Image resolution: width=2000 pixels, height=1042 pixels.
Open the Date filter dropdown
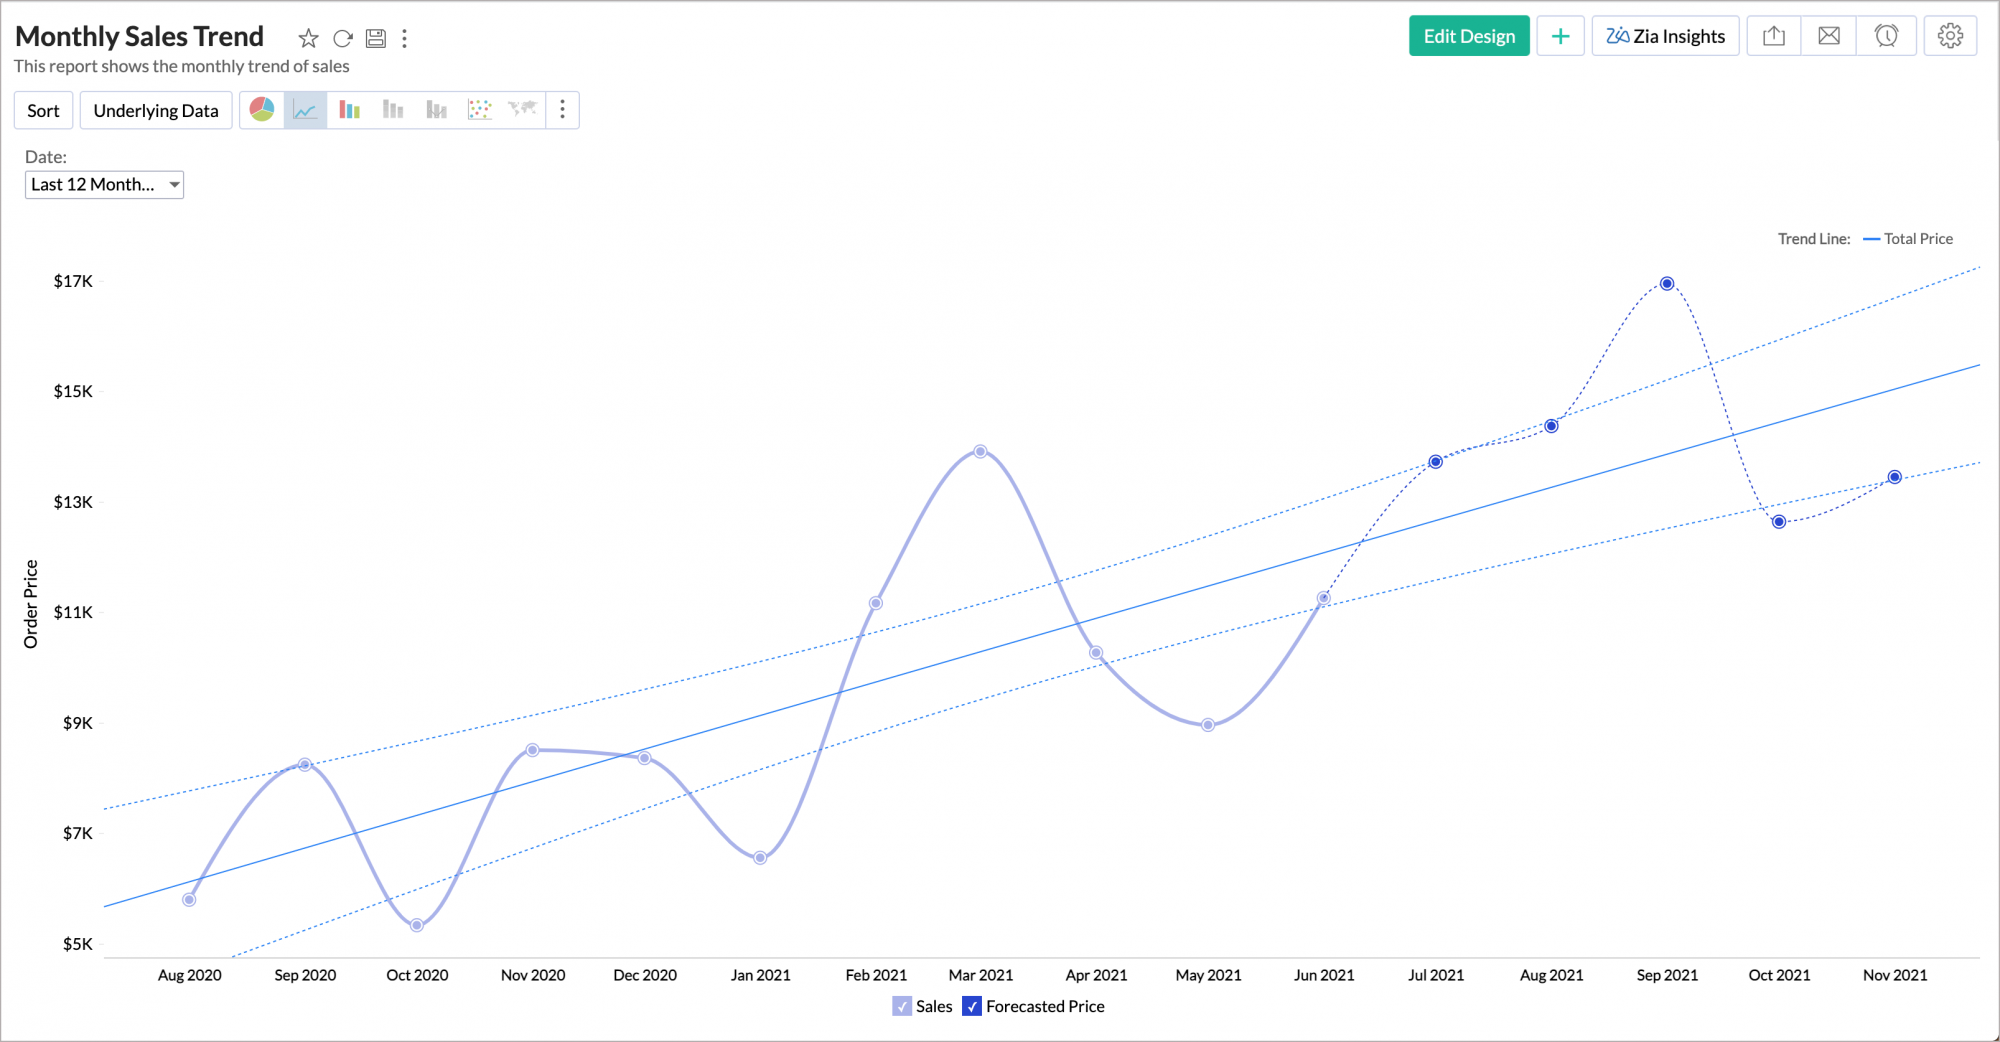tap(104, 185)
